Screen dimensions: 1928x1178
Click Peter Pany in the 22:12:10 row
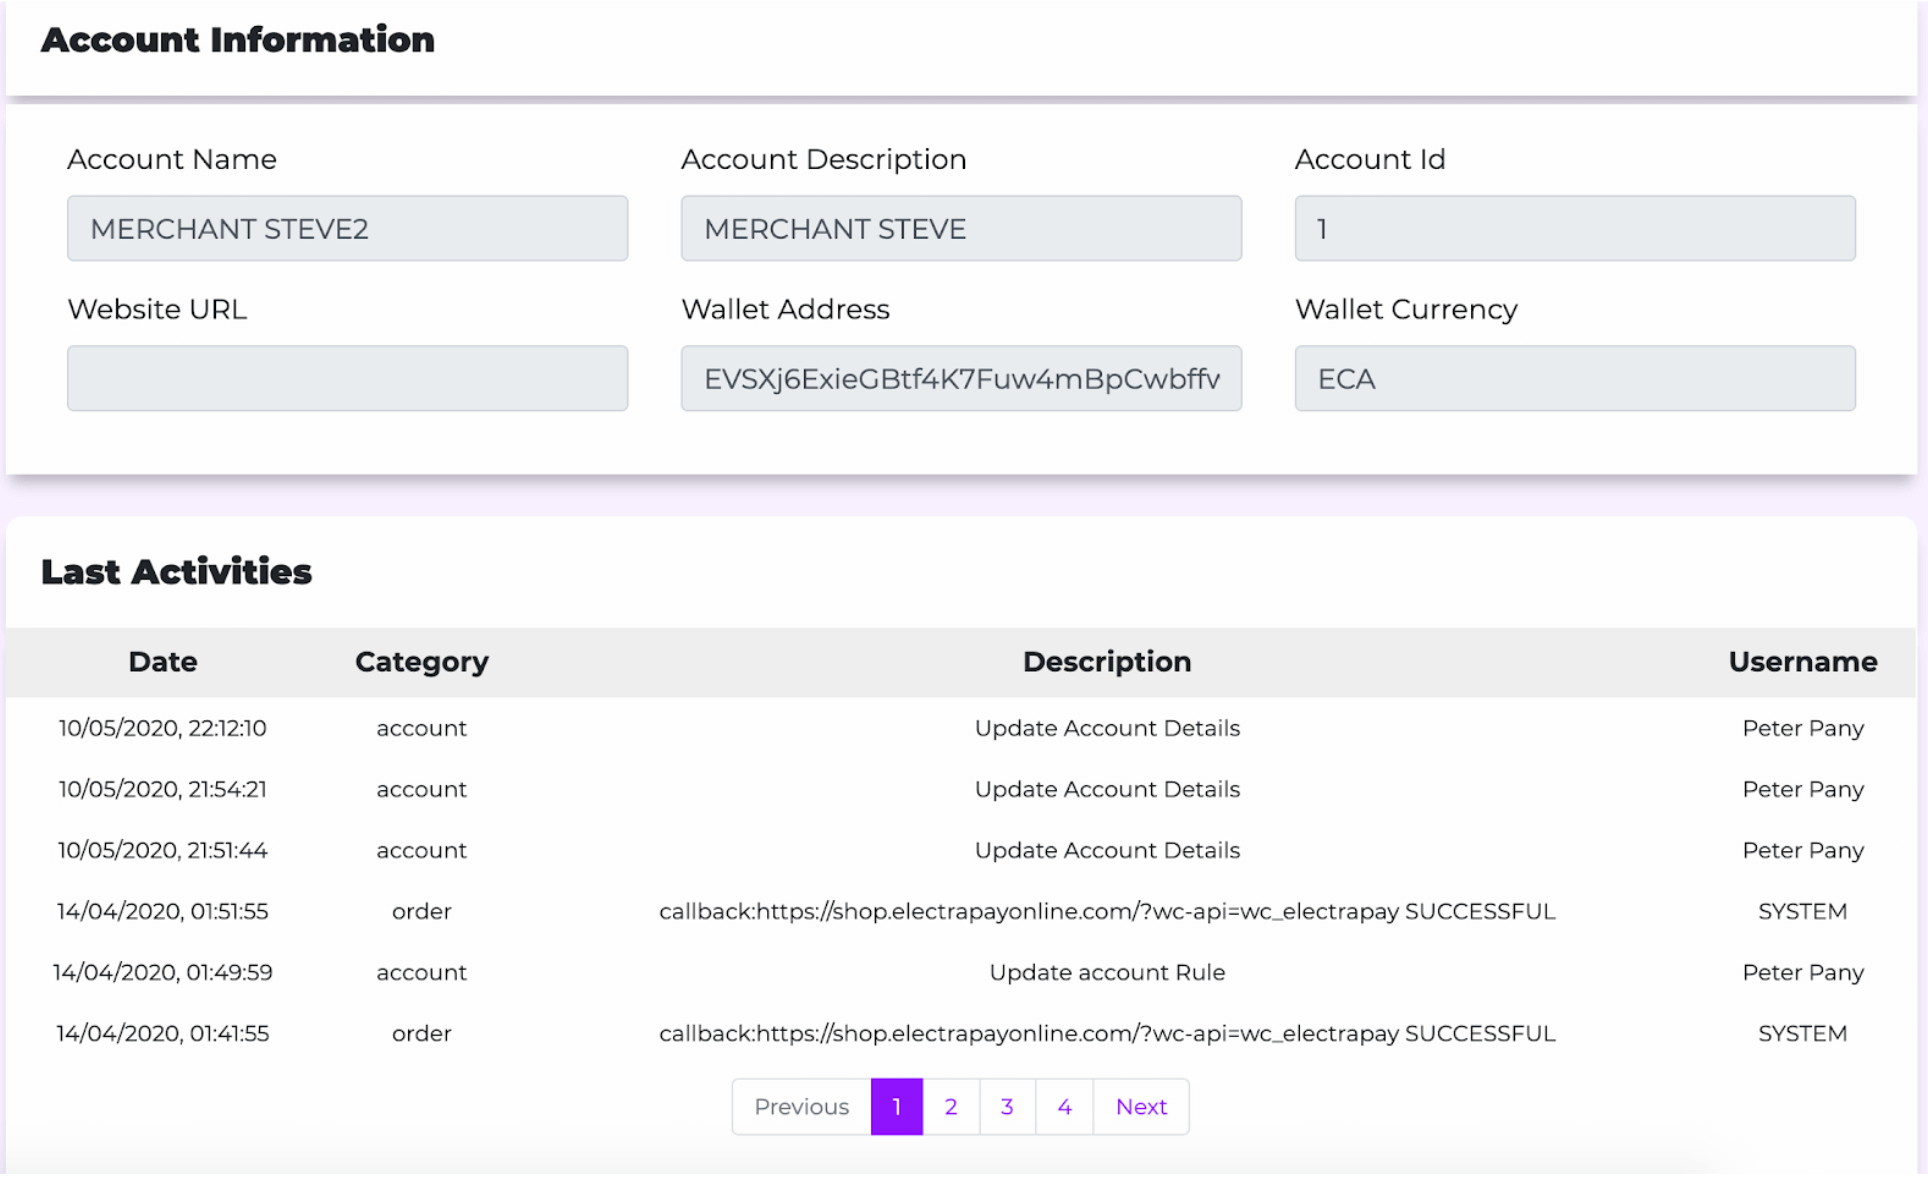(x=1803, y=728)
